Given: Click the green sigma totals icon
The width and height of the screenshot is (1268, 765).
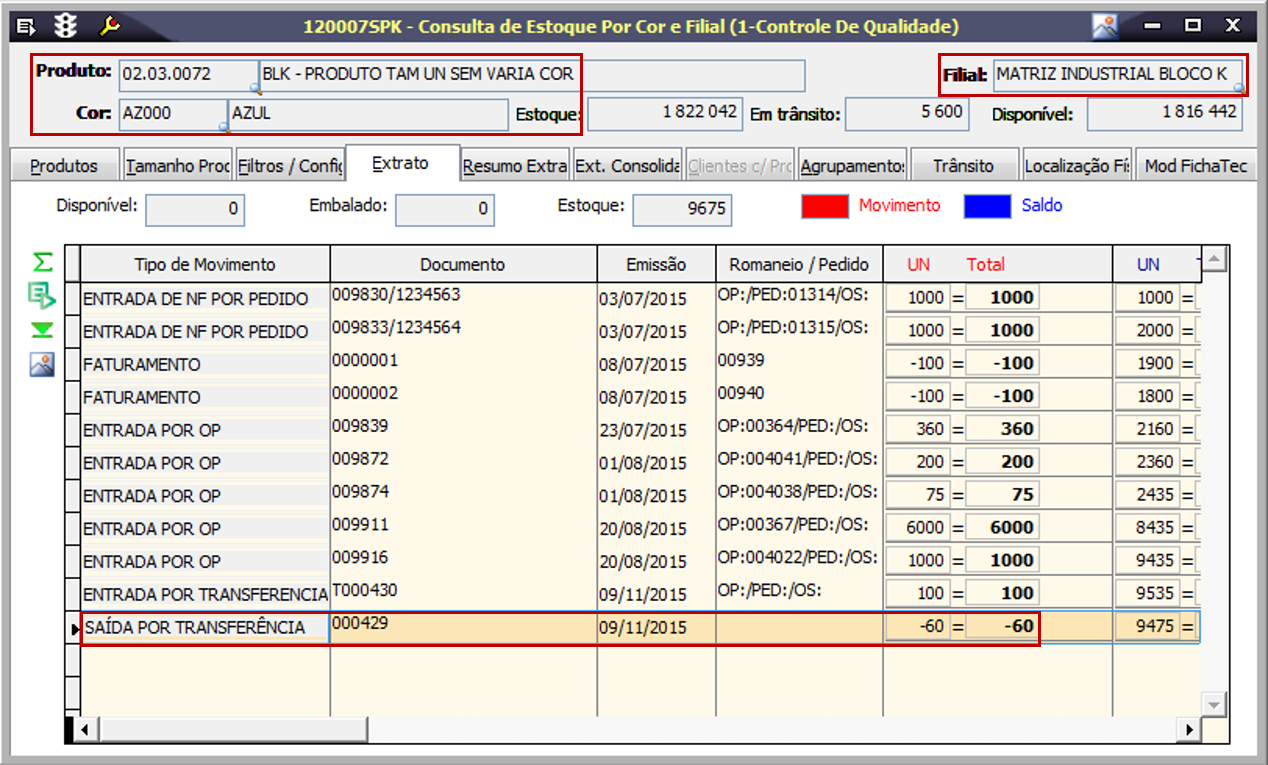Looking at the screenshot, I should [x=42, y=262].
